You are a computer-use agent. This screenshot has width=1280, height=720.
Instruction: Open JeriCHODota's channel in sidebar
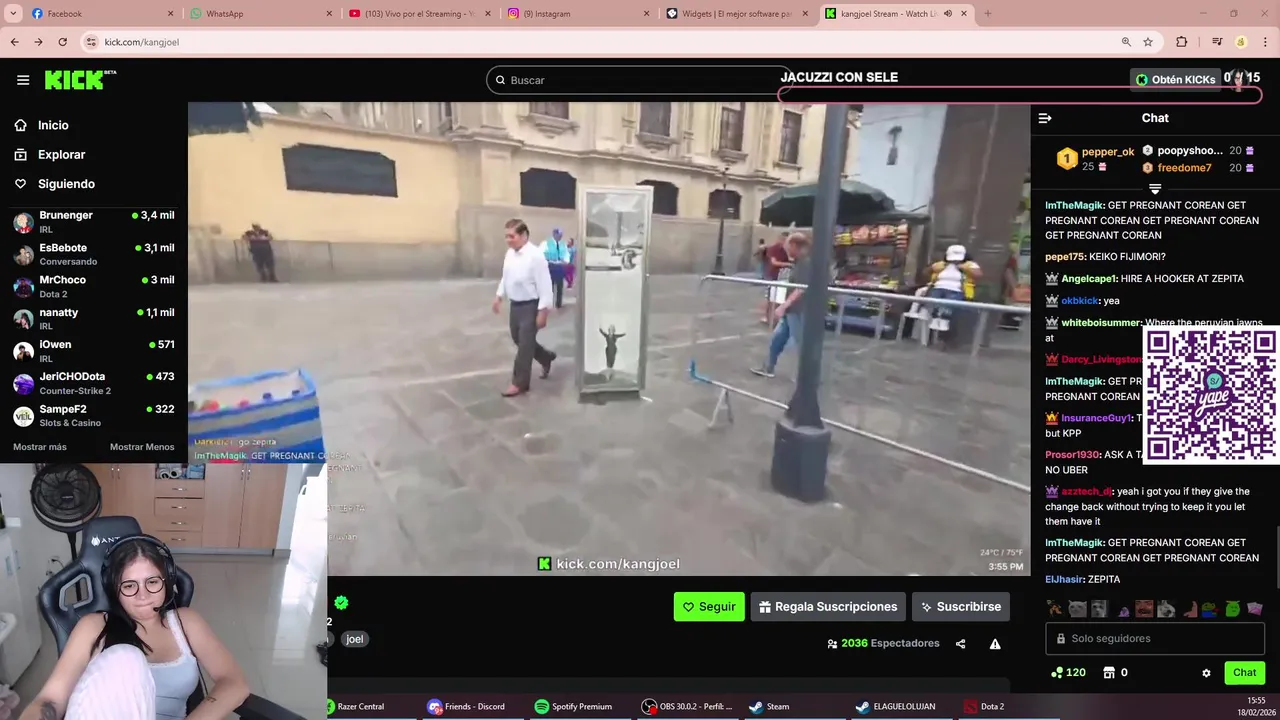94,383
